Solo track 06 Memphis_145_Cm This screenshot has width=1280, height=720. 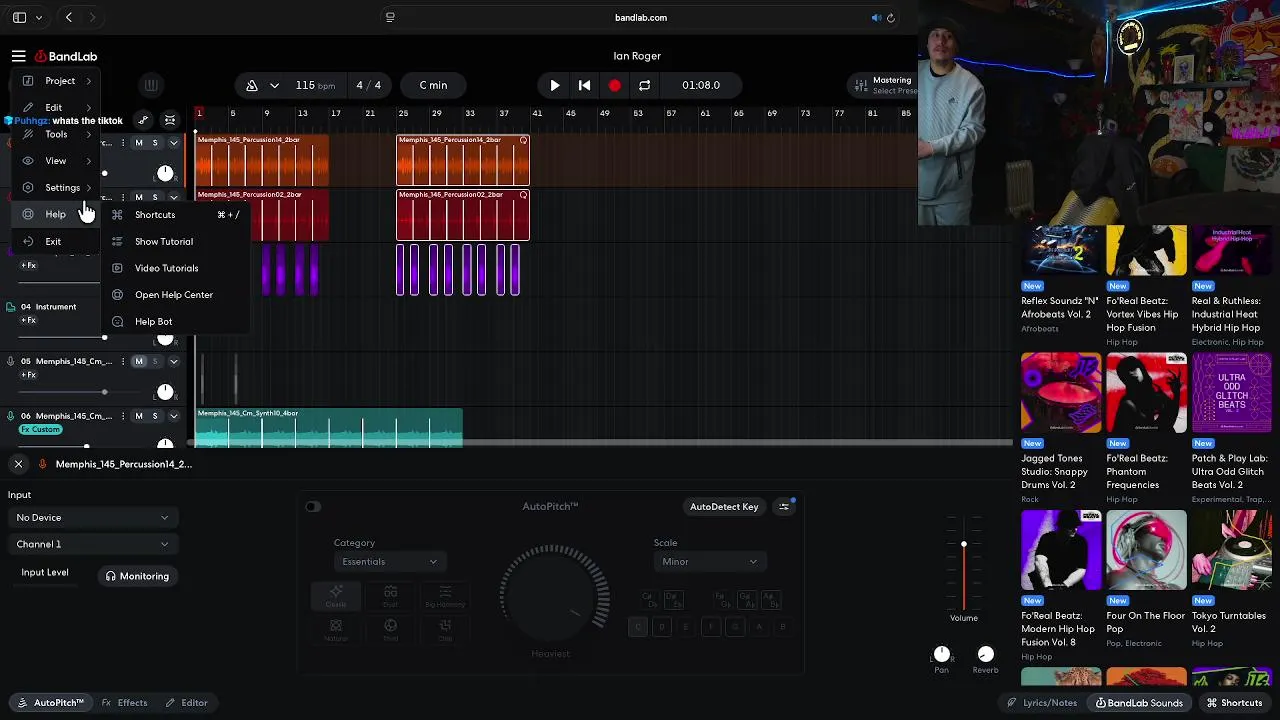coord(154,416)
